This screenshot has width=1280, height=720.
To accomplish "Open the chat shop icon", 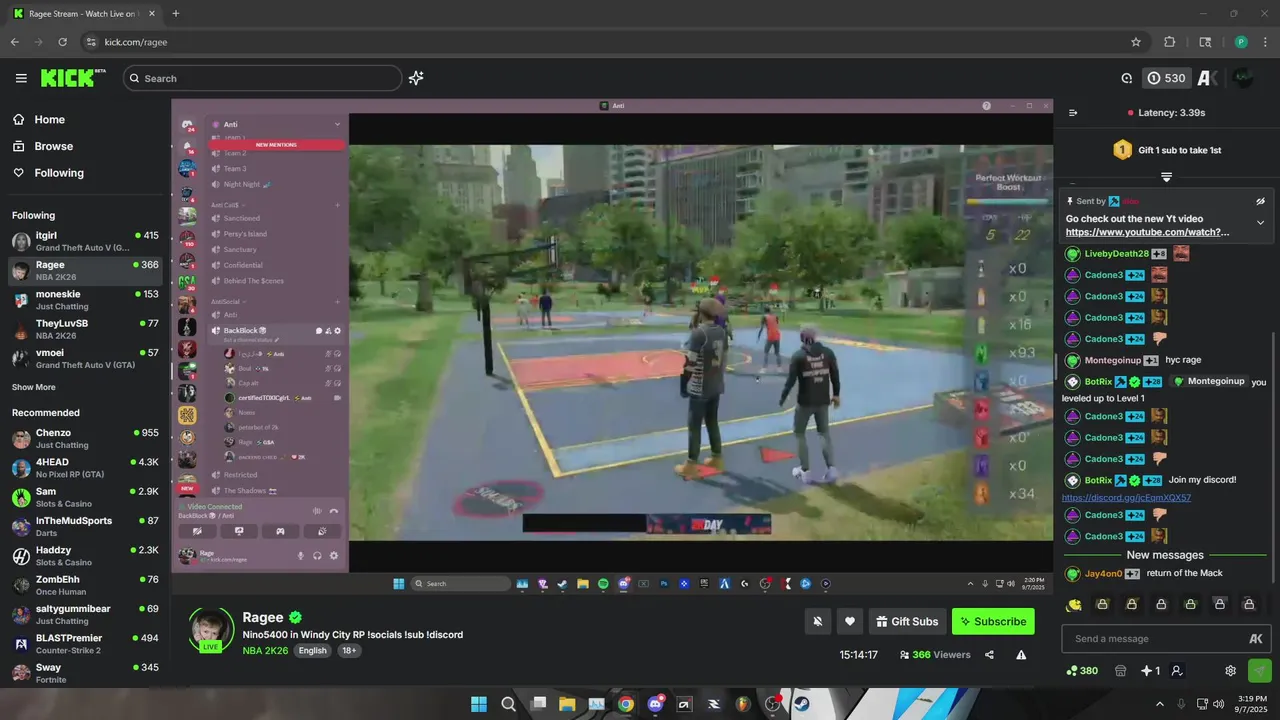I will click(x=1120, y=671).
